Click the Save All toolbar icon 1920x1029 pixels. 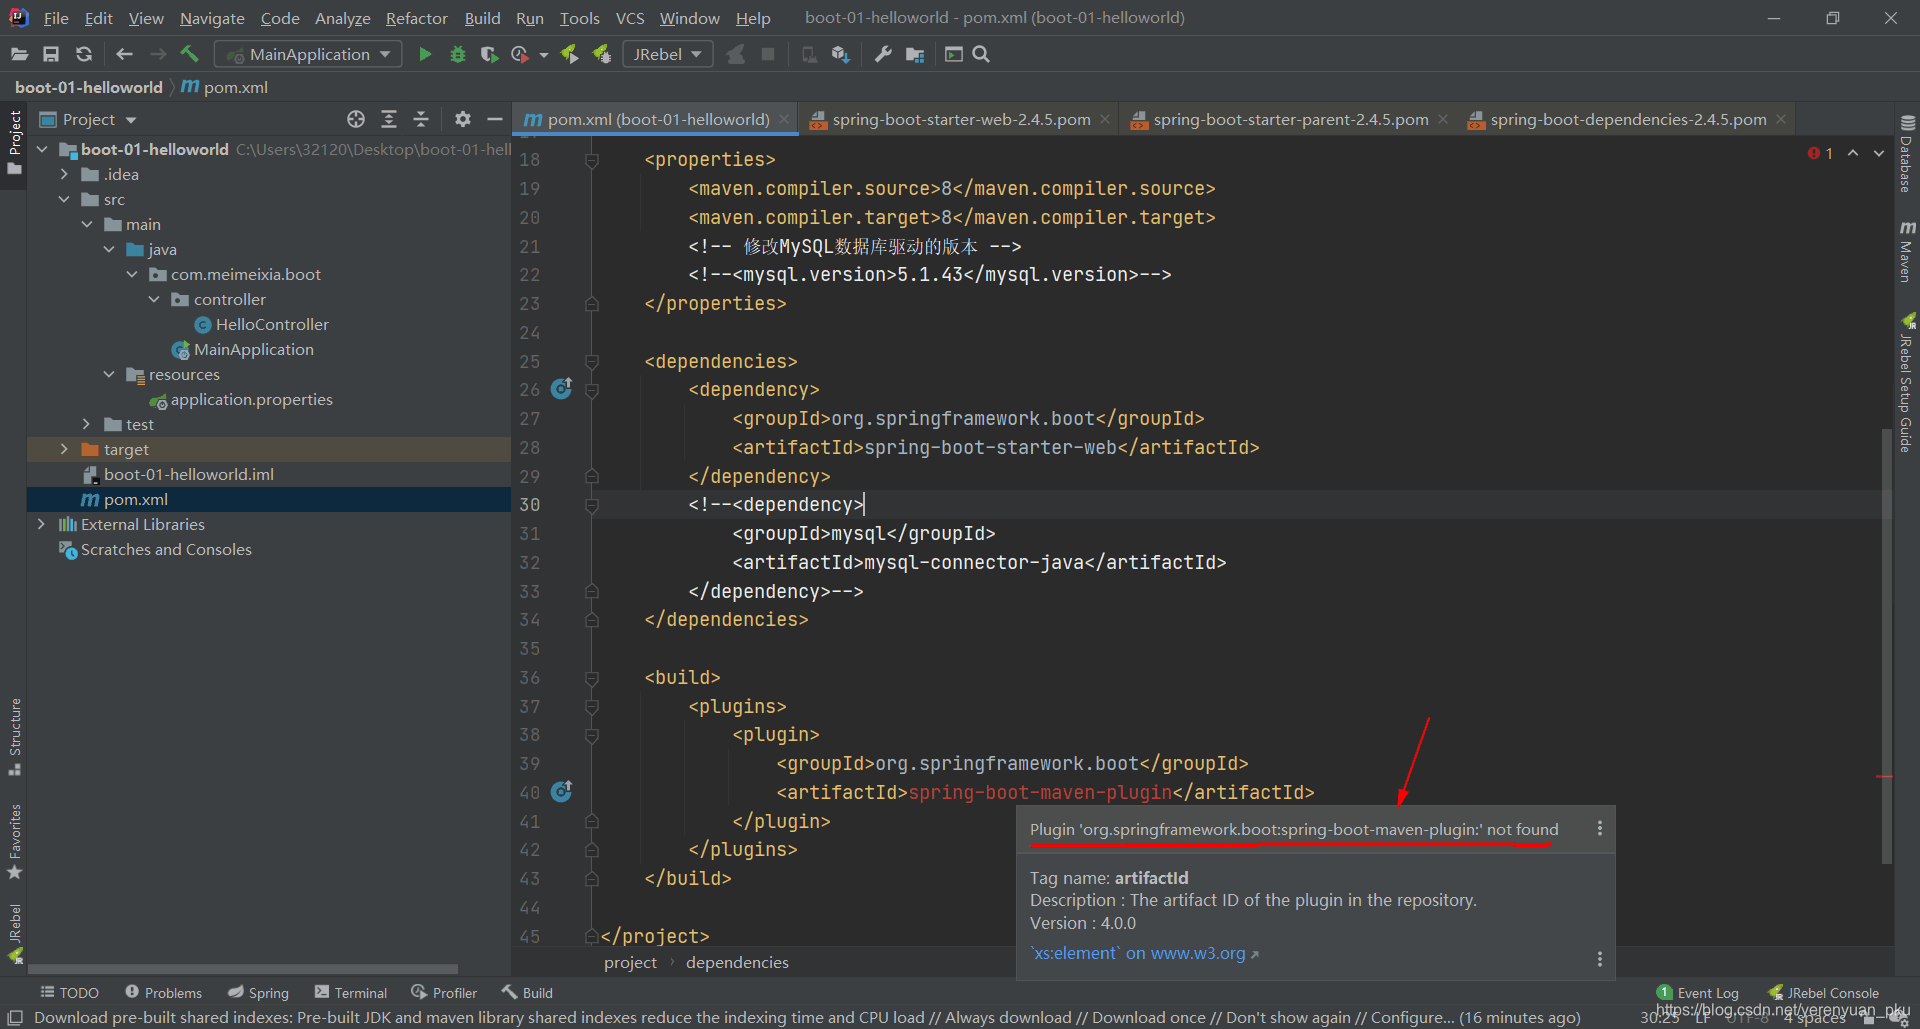tap(51, 54)
